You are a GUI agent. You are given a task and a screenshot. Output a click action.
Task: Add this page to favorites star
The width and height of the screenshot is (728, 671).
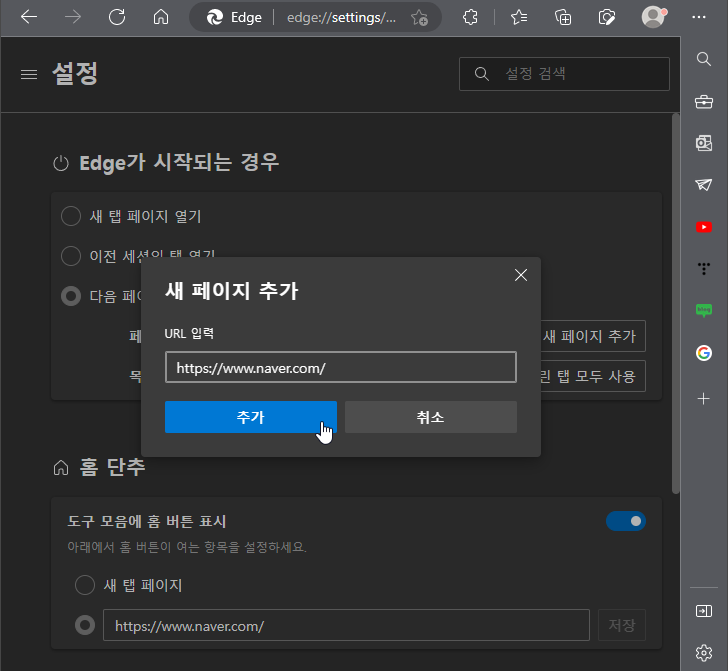click(419, 18)
